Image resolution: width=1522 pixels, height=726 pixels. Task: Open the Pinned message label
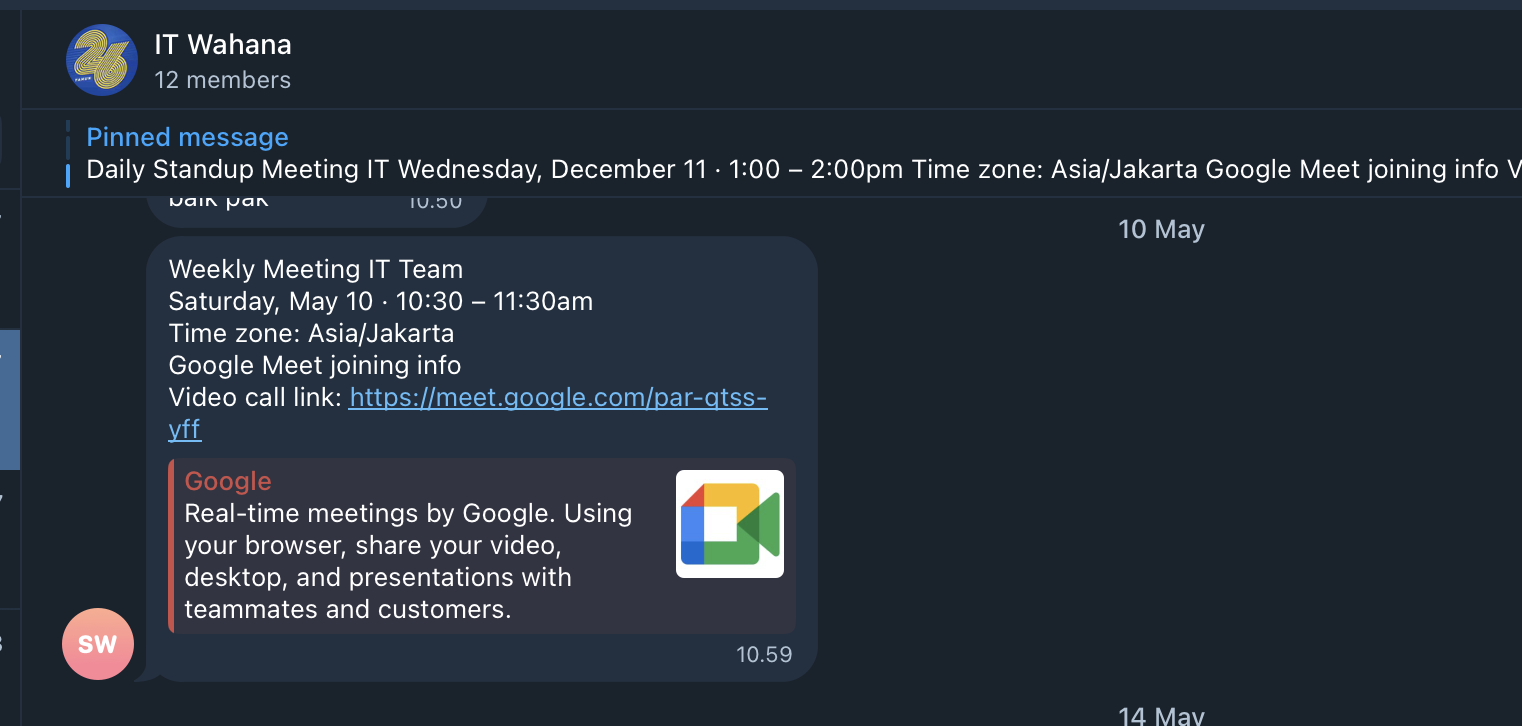(187, 137)
